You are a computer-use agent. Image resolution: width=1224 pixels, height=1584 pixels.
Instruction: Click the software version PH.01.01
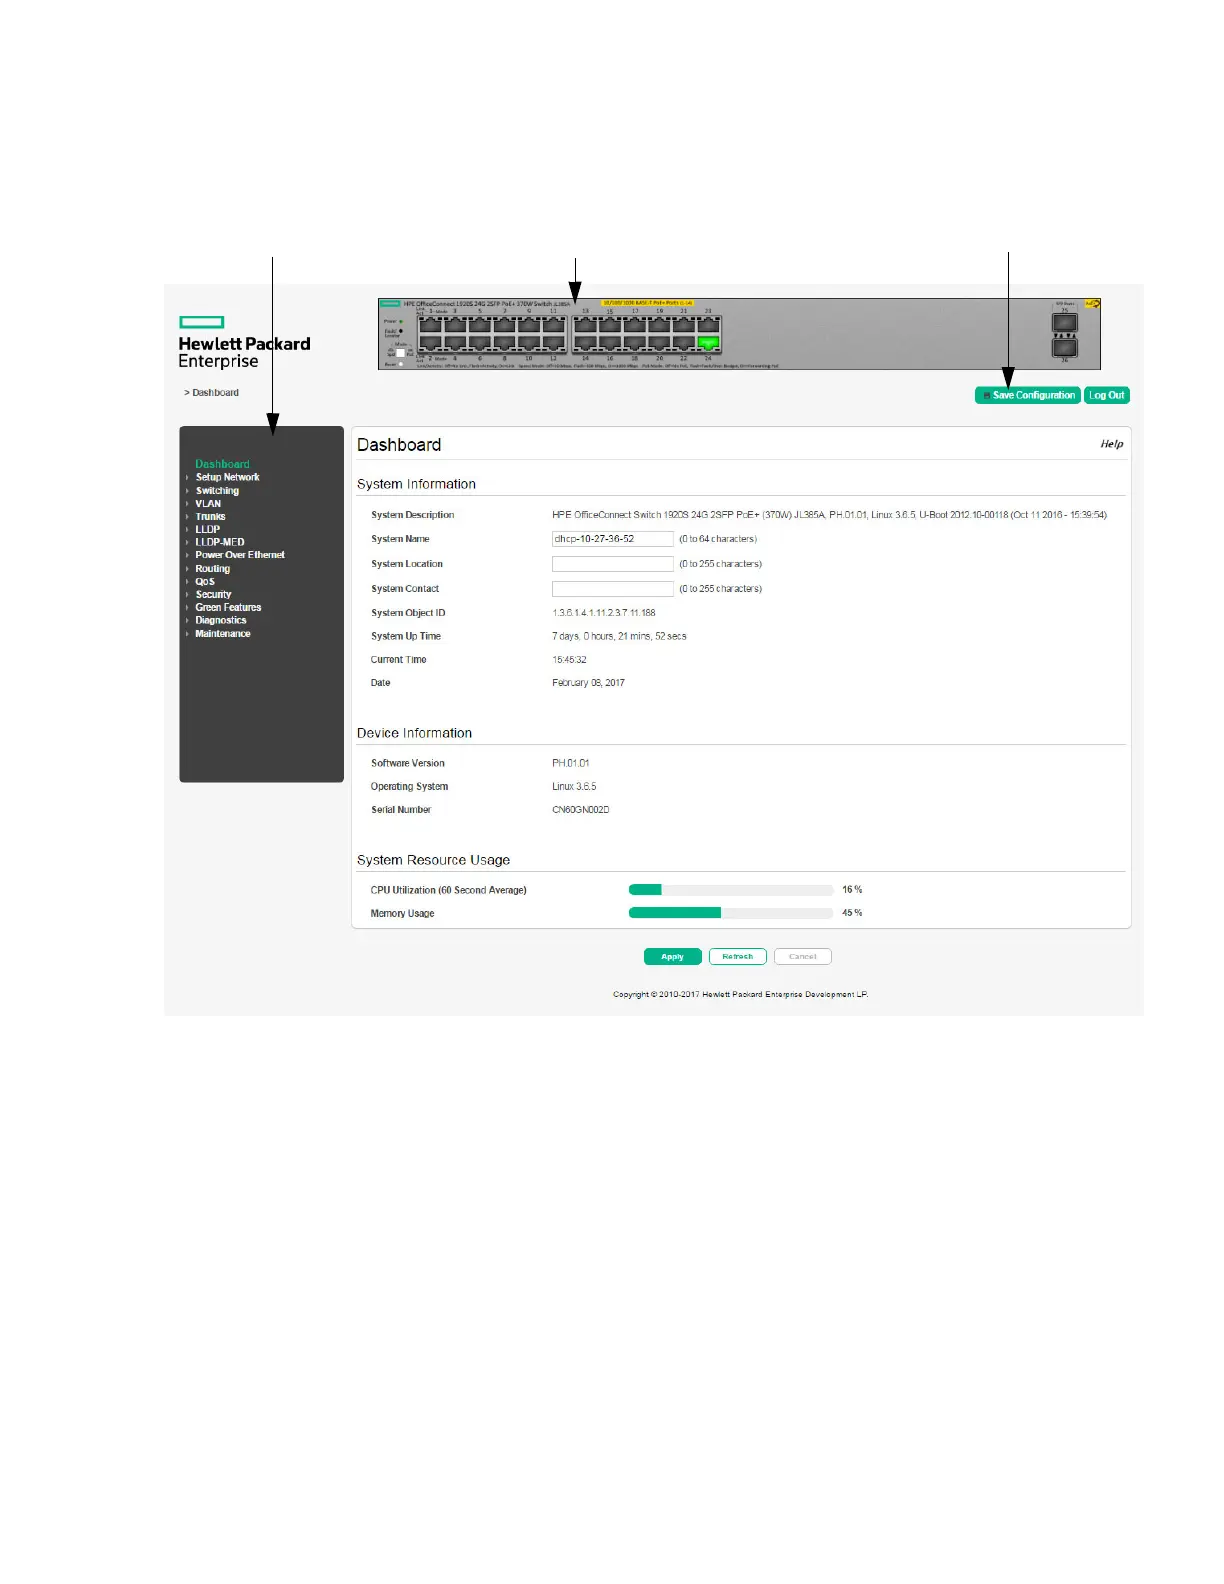click(x=571, y=763)
